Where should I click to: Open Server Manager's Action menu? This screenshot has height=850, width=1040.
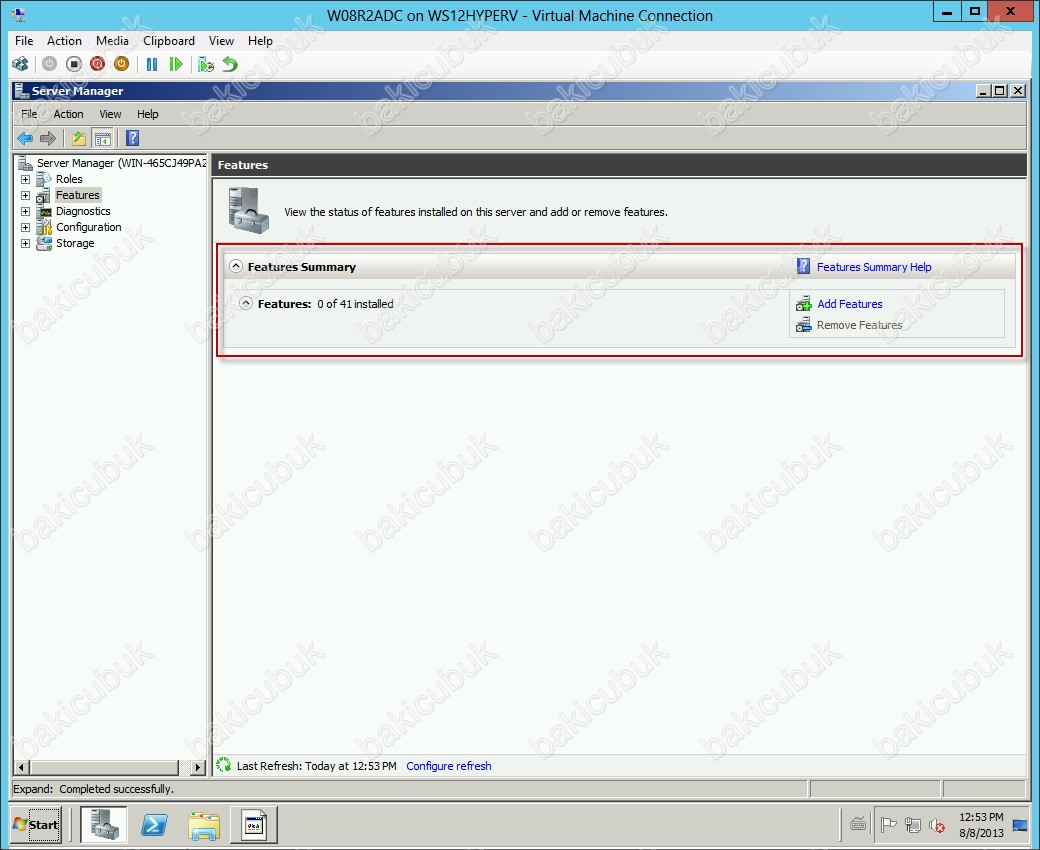[x=68, y=114]
